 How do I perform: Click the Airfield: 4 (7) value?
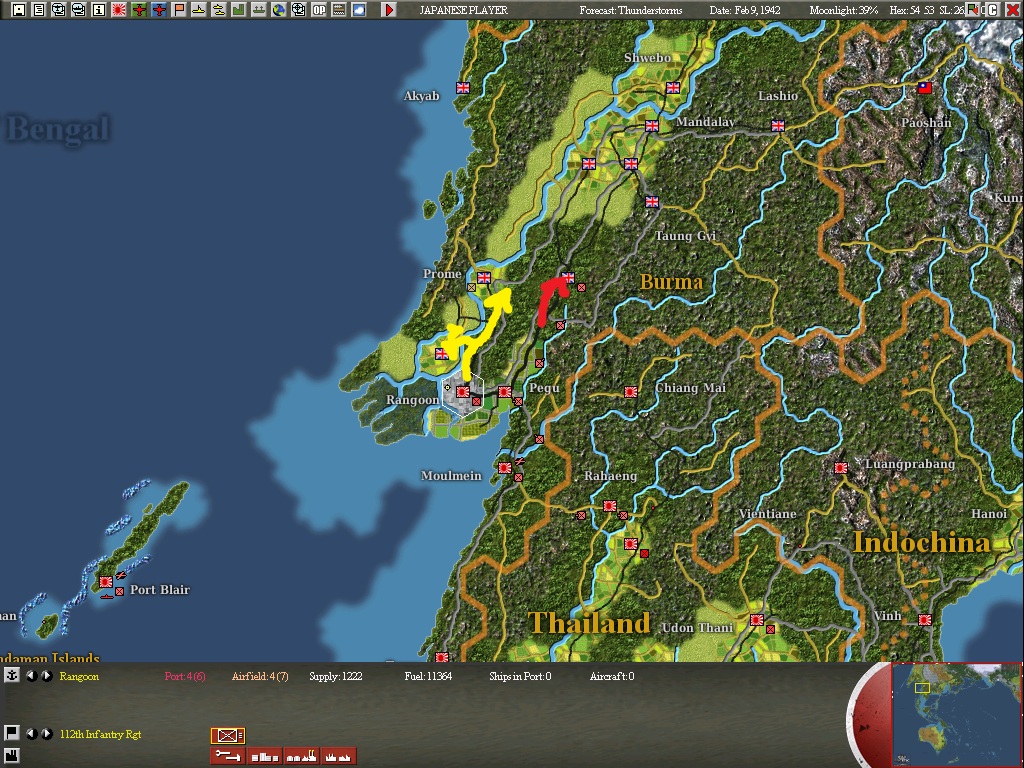[x=260, y=676]
